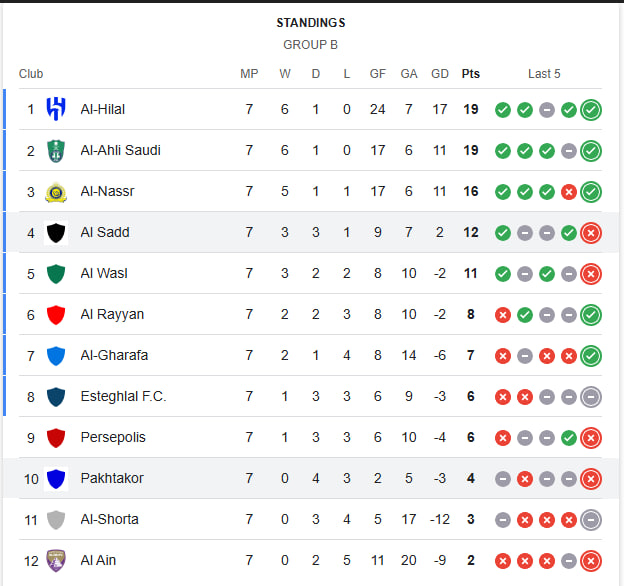Click the GD column header
Screen dimensions: 624x586
(x=440, y=74)
